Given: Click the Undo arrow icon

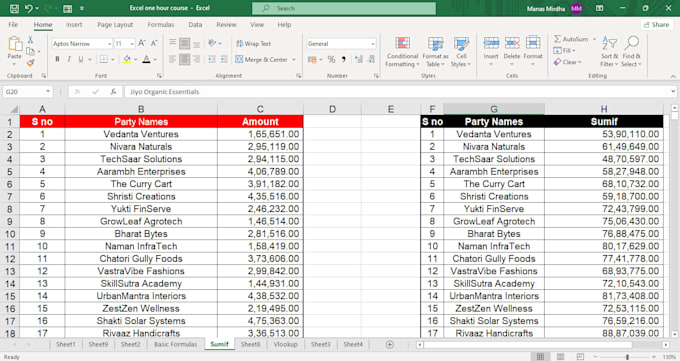Looking at the screenshot, I should coord(29,8).
